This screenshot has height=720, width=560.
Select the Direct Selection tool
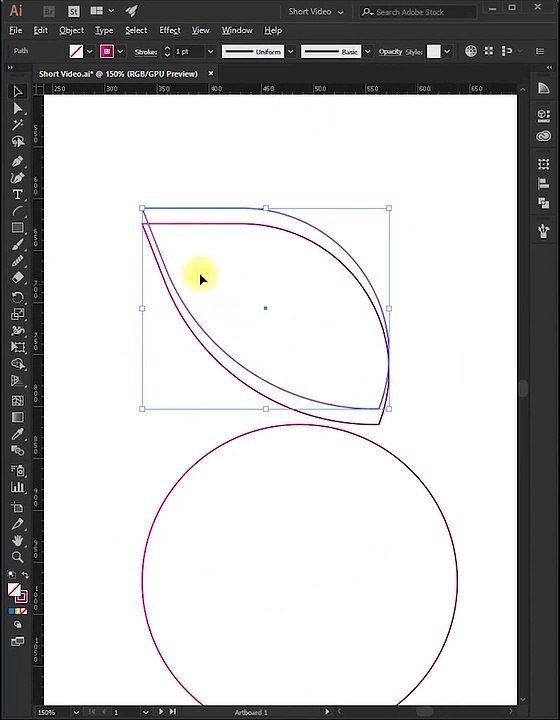(x=17, y=108)
